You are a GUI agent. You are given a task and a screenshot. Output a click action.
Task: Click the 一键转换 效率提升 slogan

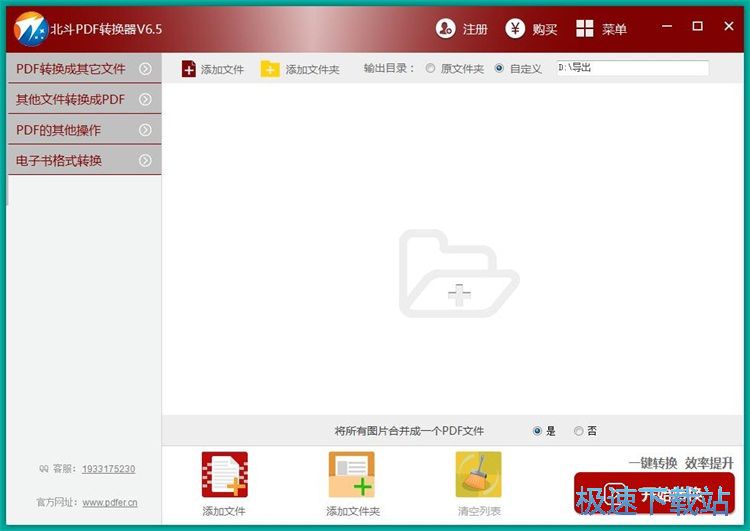click(x=681, y=463)
